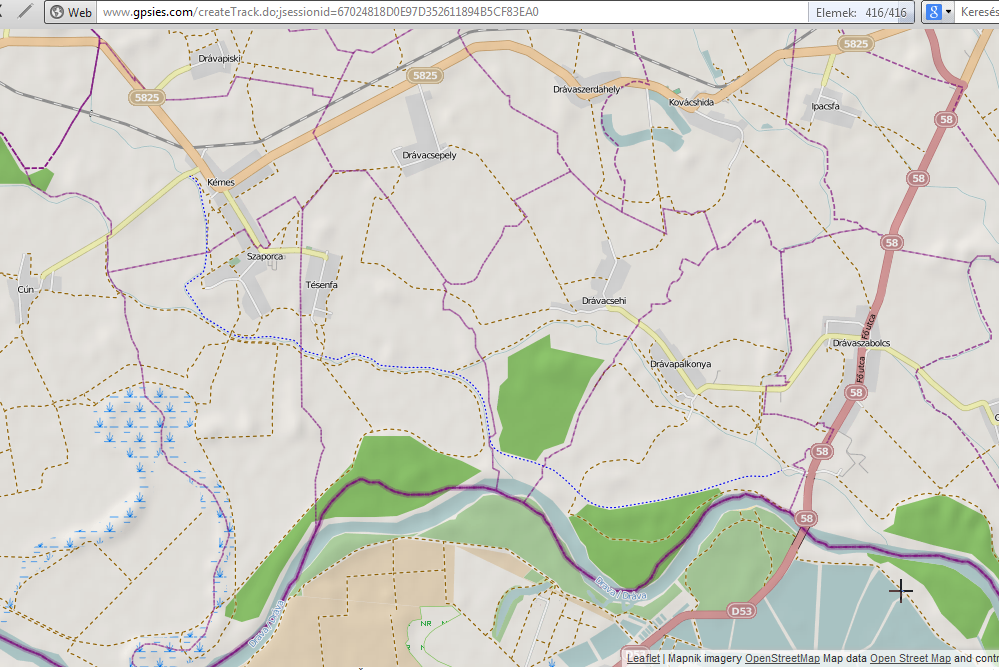This screenshot has height=670, width=999.
Task: Click the 5825 road shield near Drávacsepely
Action: click(424, 75)
